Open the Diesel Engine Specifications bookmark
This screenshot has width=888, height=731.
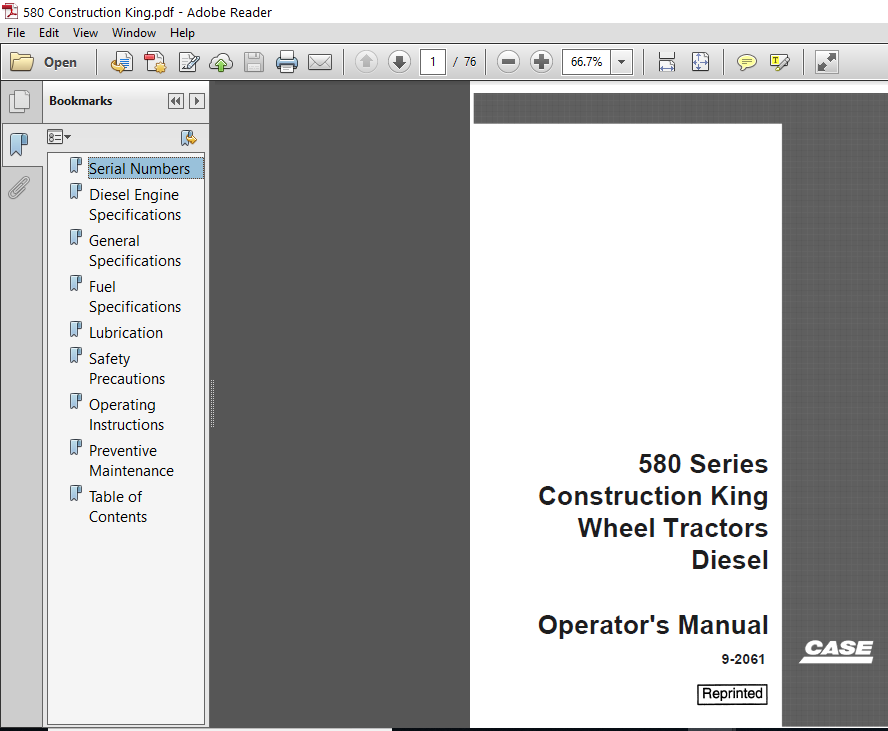135,204
